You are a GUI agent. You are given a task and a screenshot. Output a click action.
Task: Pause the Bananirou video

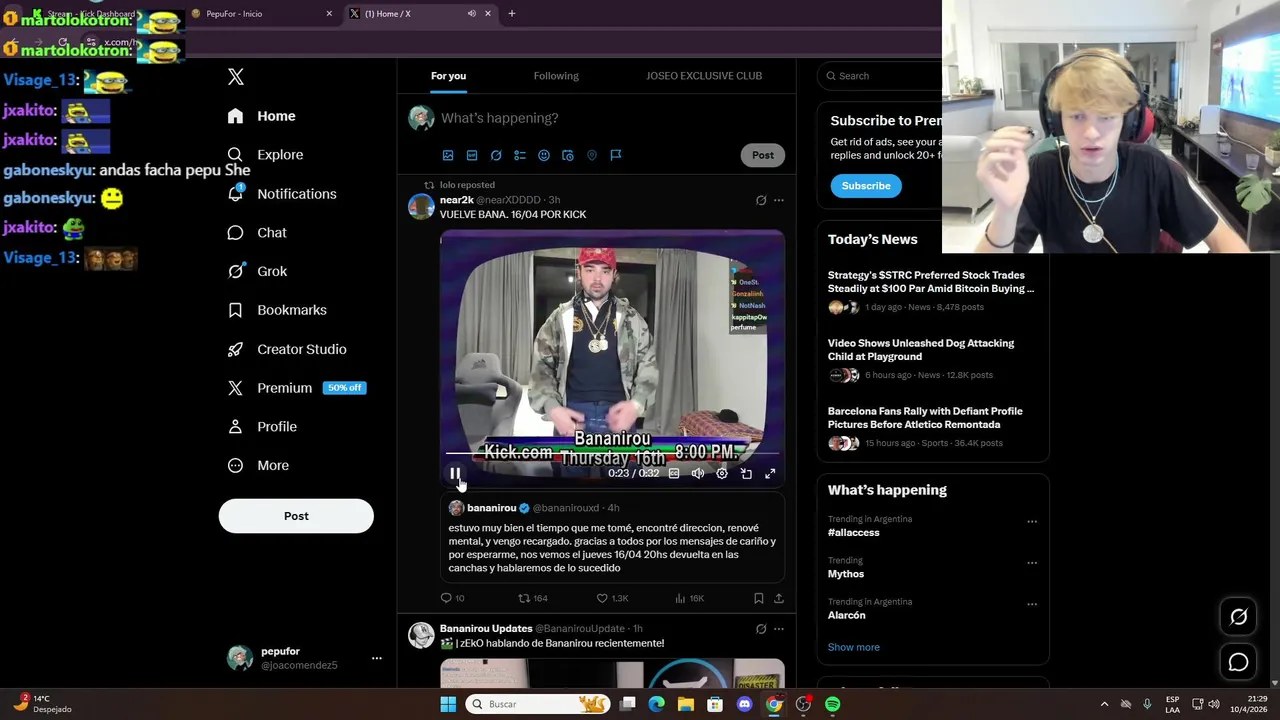(455, 474)
